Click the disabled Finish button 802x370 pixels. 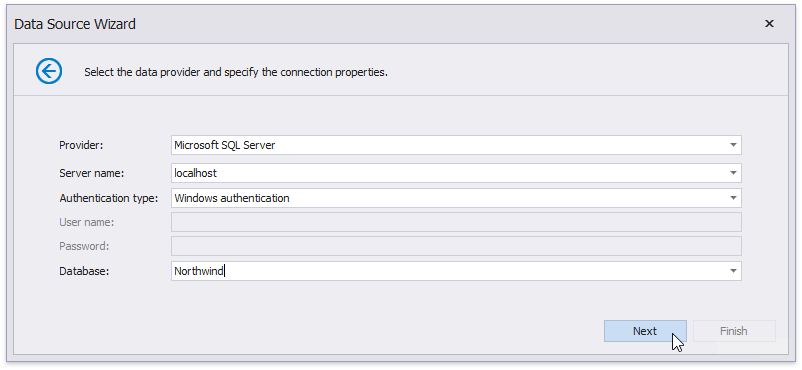734,331
